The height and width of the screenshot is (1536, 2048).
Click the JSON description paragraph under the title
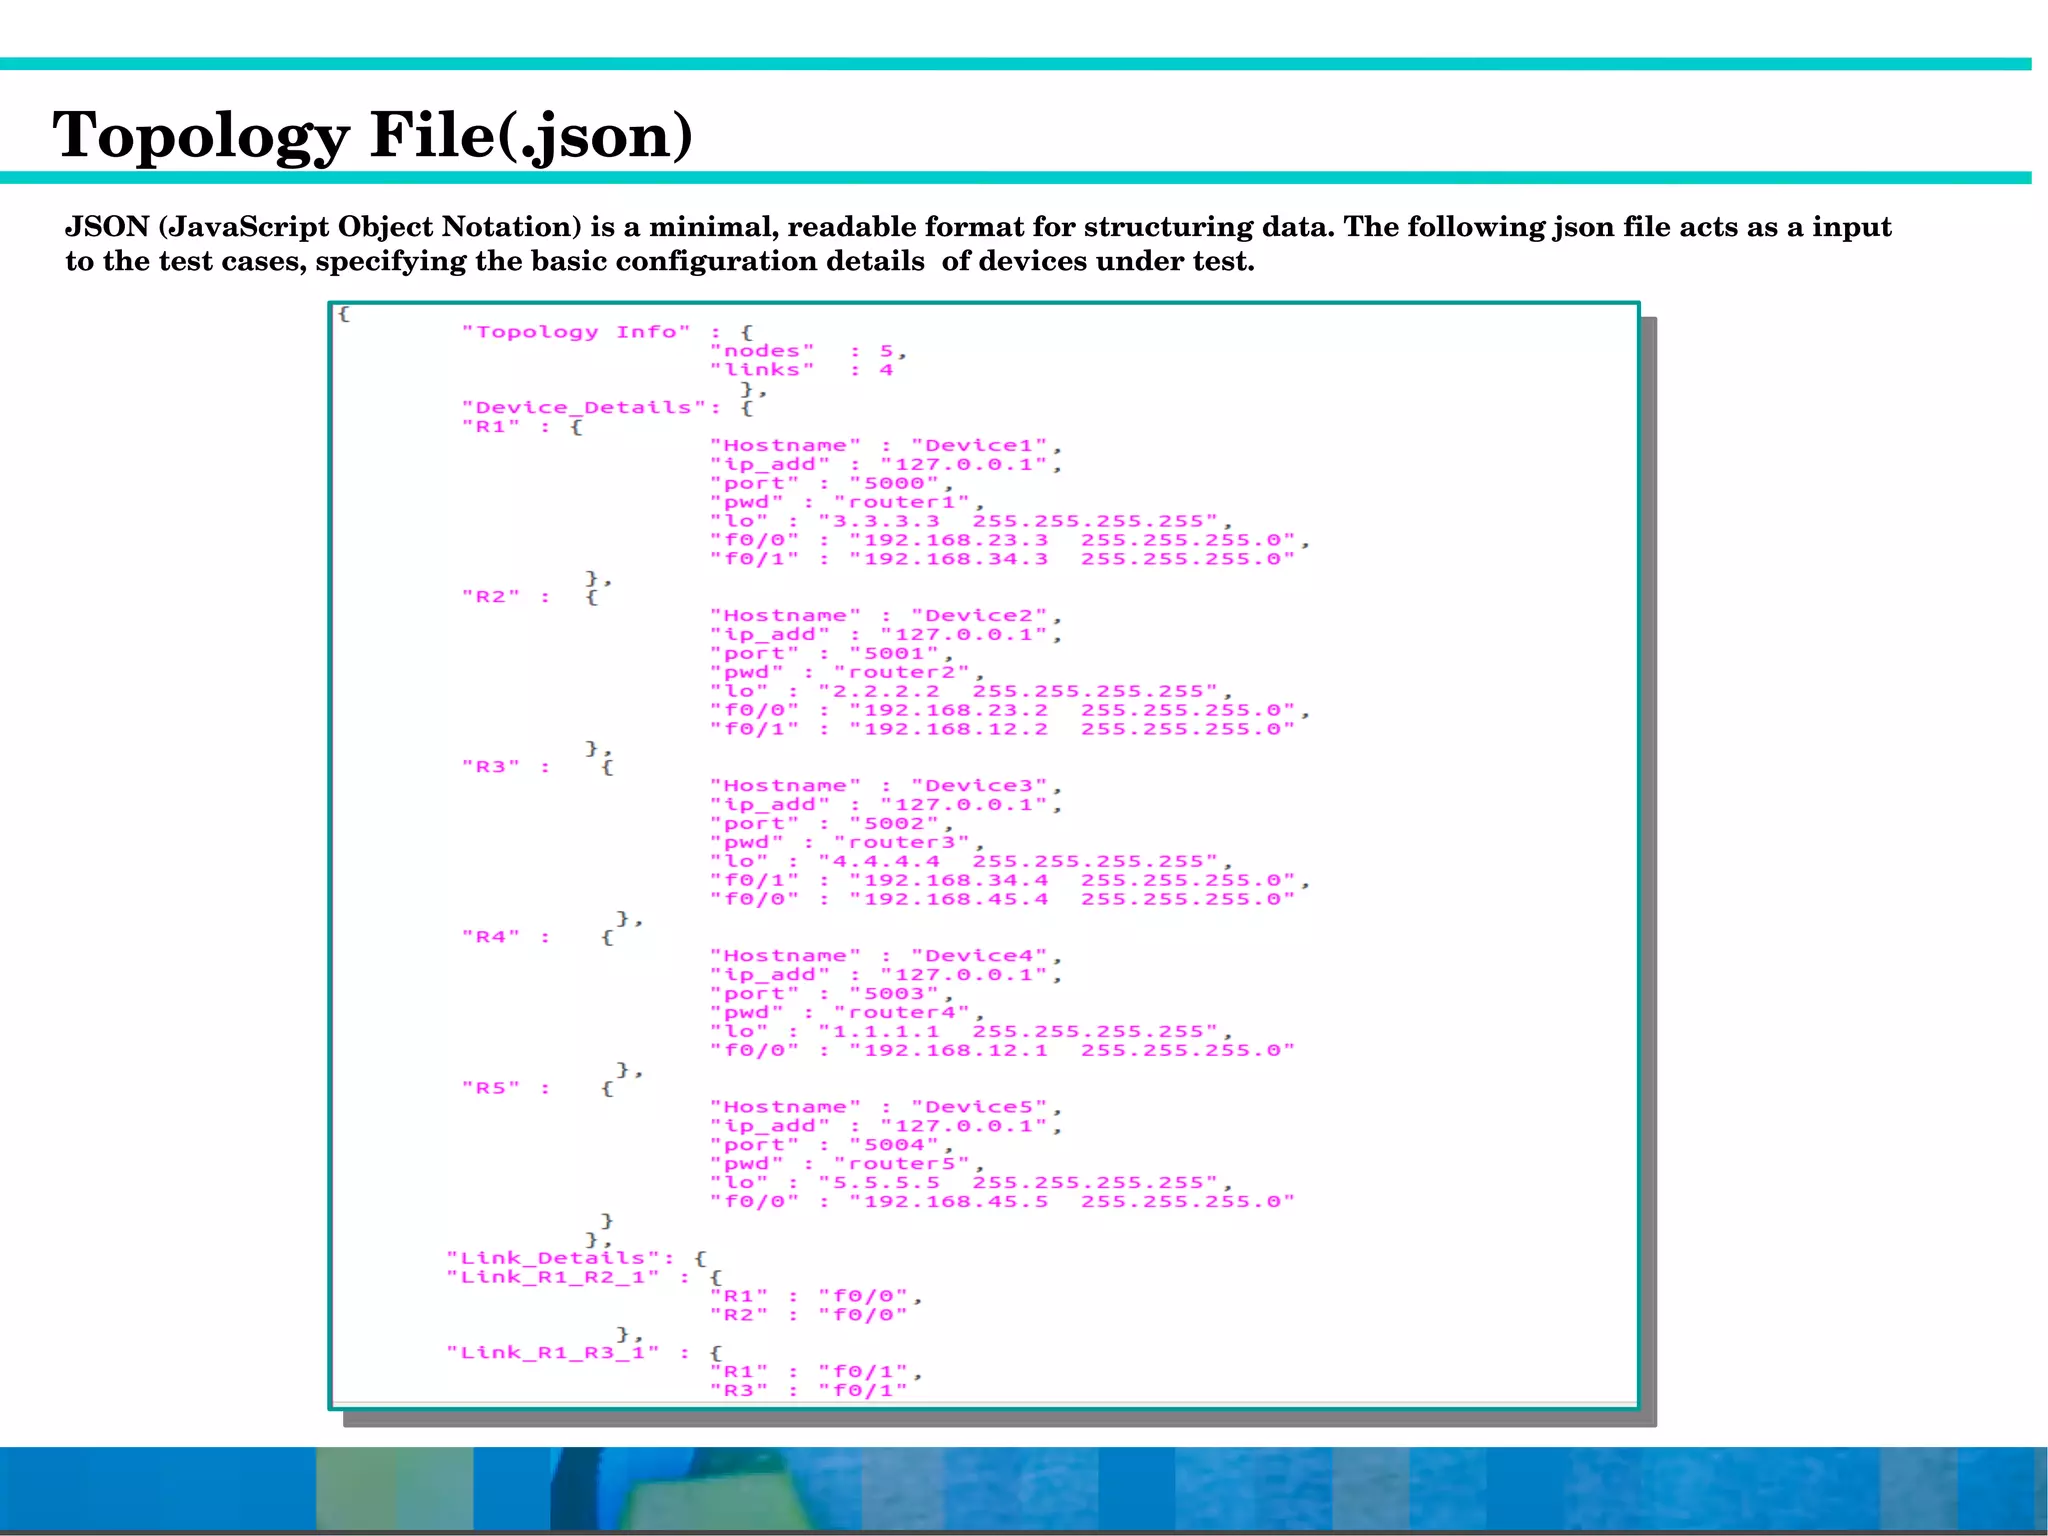(978, 243)
